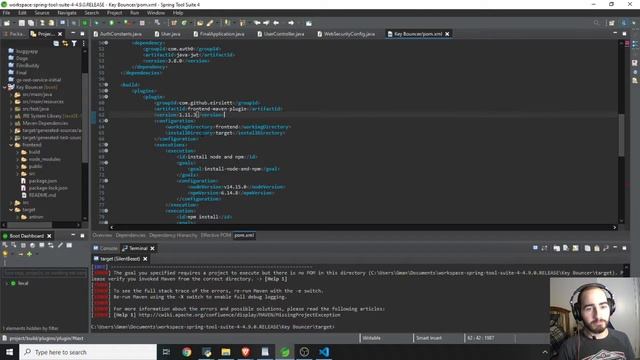The width and height of the screenshot is (640, 360).
Task: Switch to the AuthConstants.java editor tab
Action: tap(118, 34)
